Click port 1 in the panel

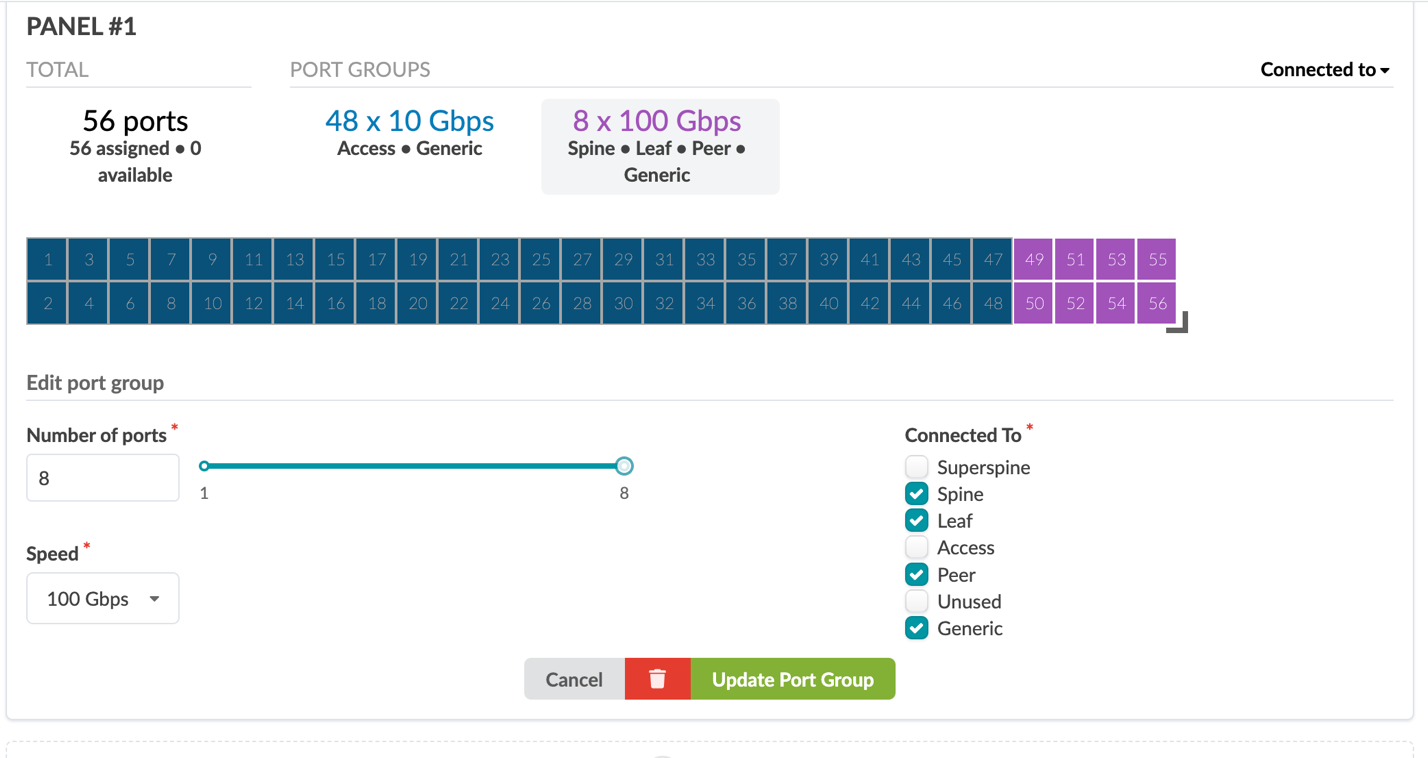tap(48, 260)
